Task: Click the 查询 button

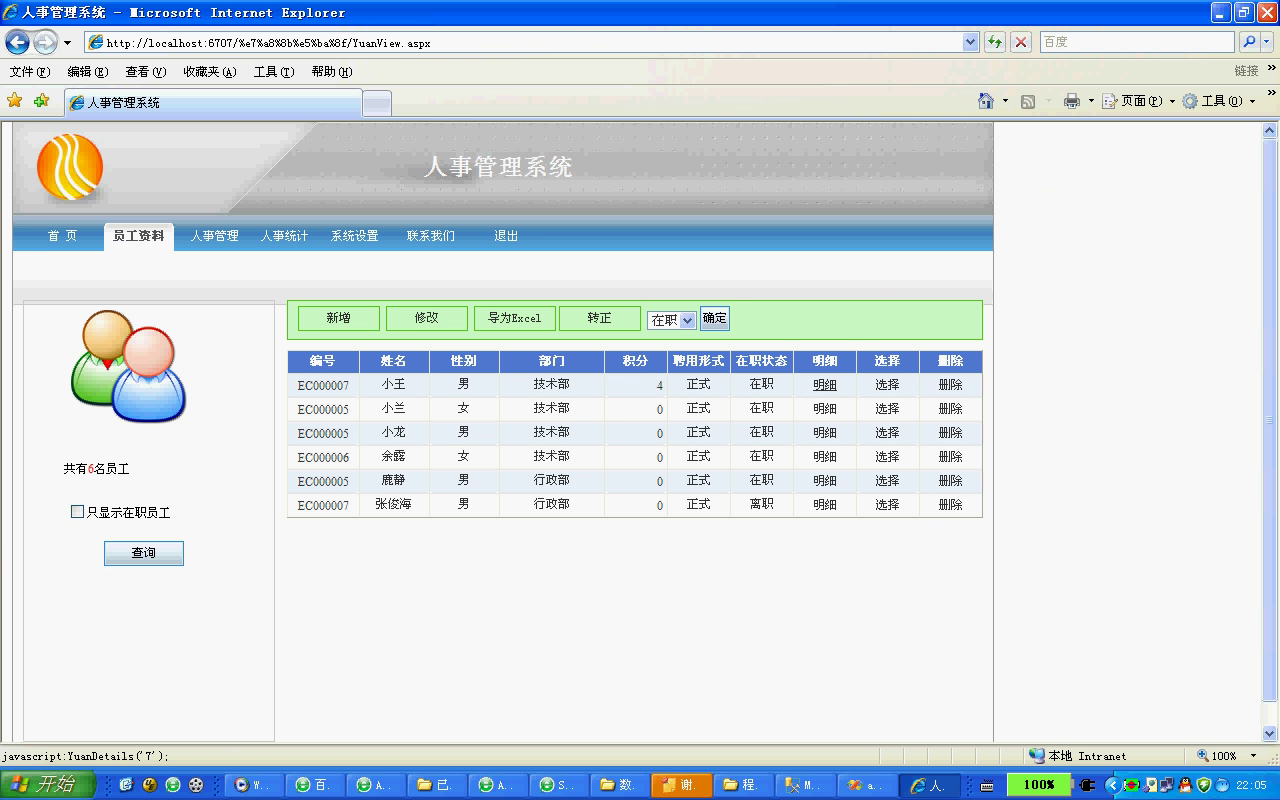Action: tap(144, 553)
